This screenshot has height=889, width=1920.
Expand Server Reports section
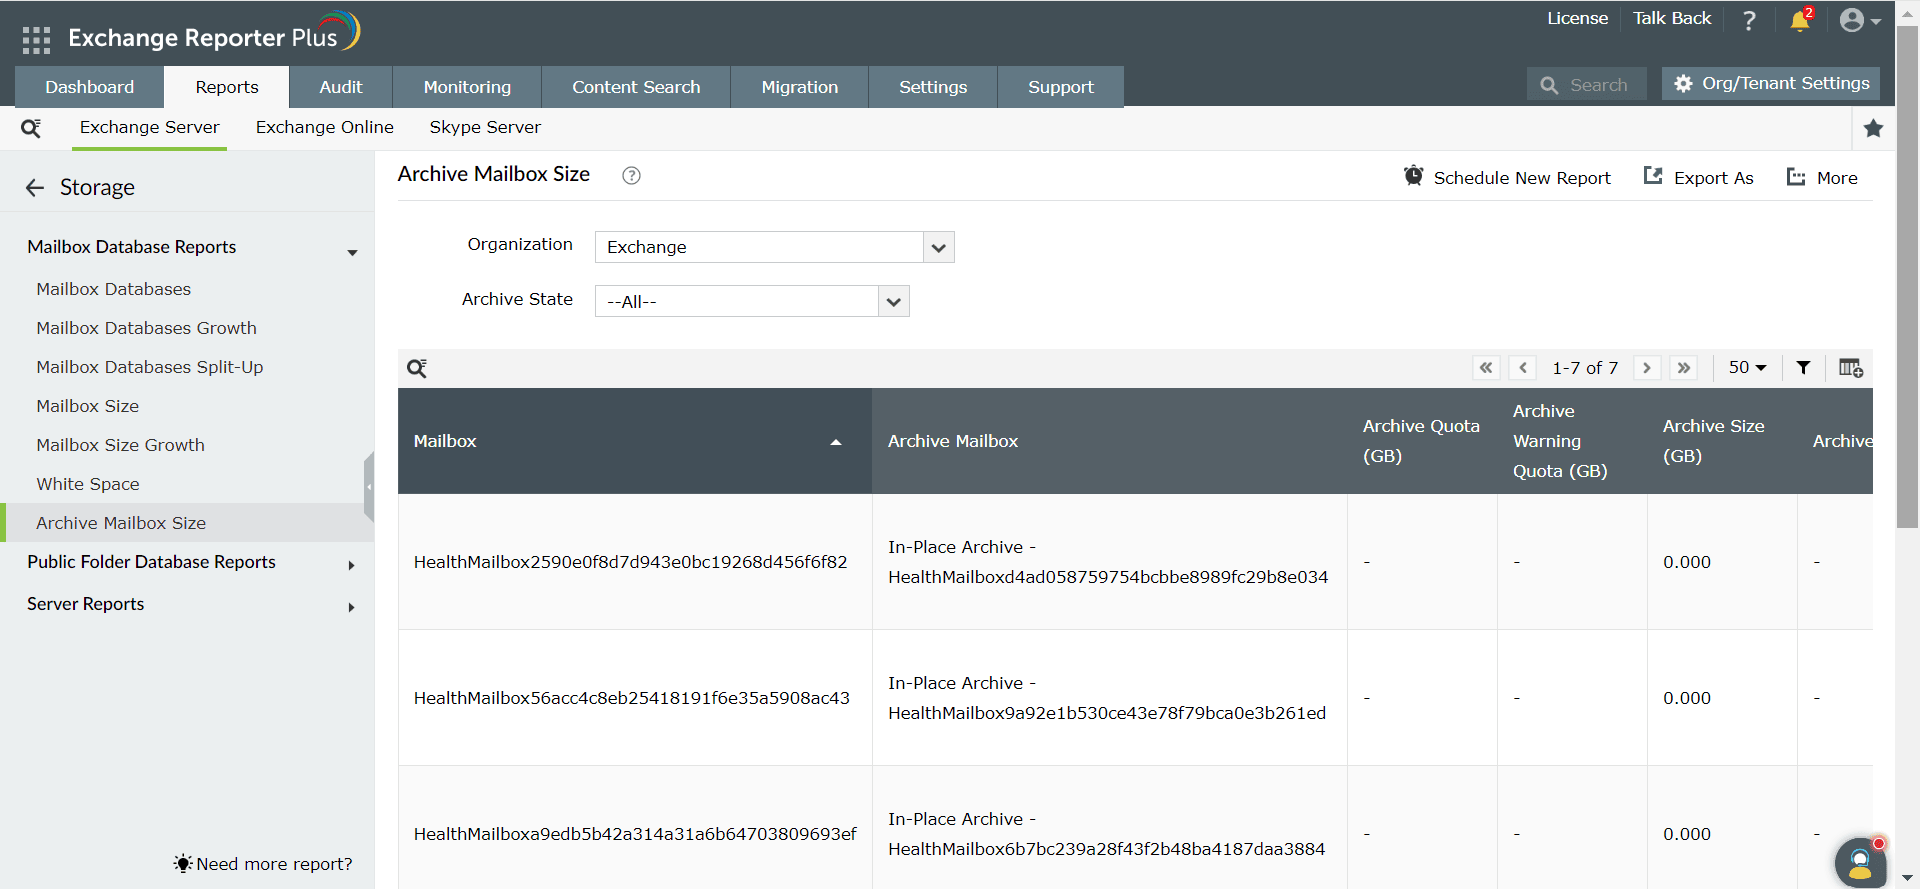[351, 608]
